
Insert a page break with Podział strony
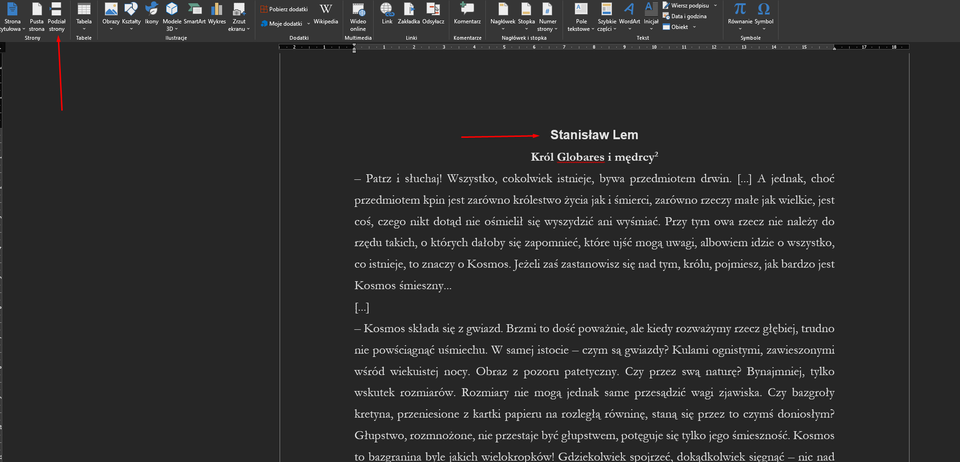point(56,17)
